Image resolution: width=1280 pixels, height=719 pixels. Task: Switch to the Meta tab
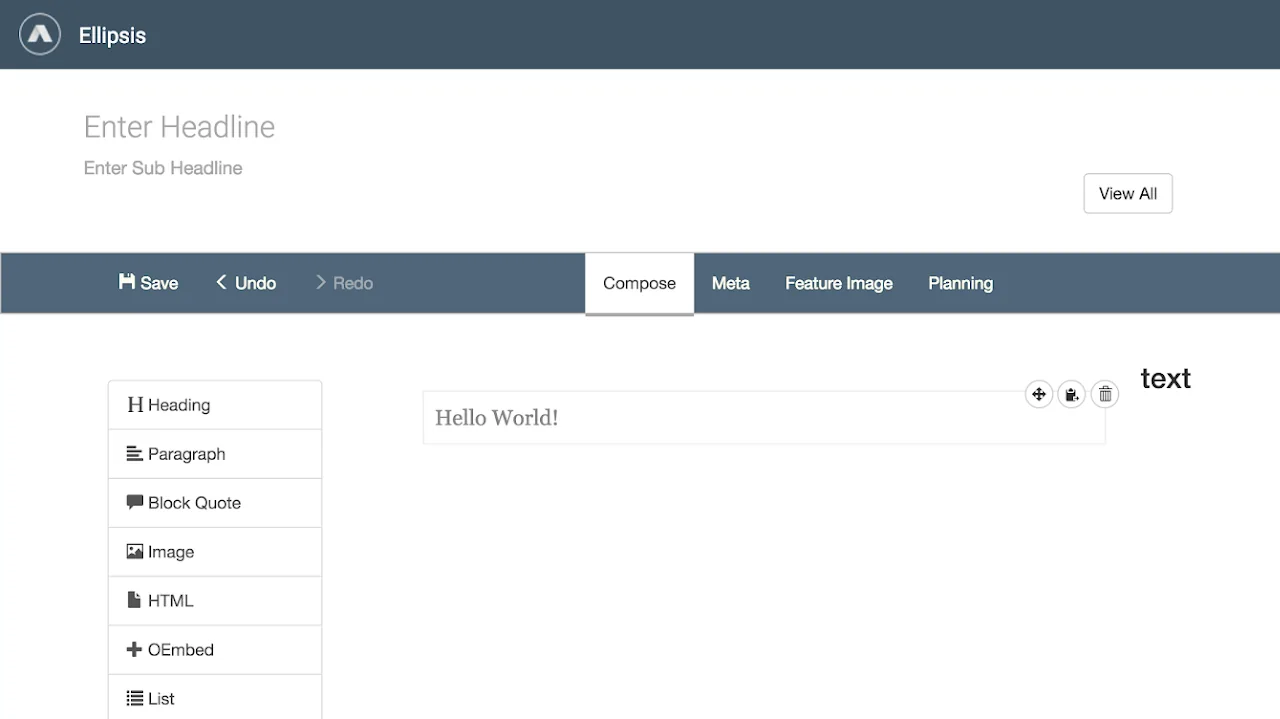(x=731, y=283)
